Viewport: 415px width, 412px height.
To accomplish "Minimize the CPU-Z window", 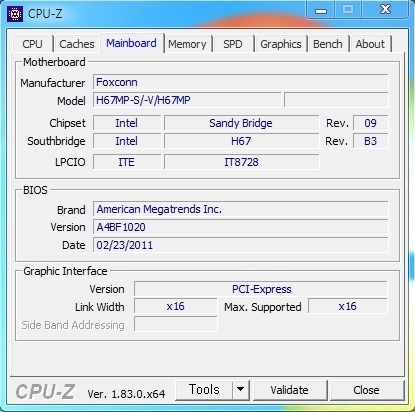I will (321, 11).
